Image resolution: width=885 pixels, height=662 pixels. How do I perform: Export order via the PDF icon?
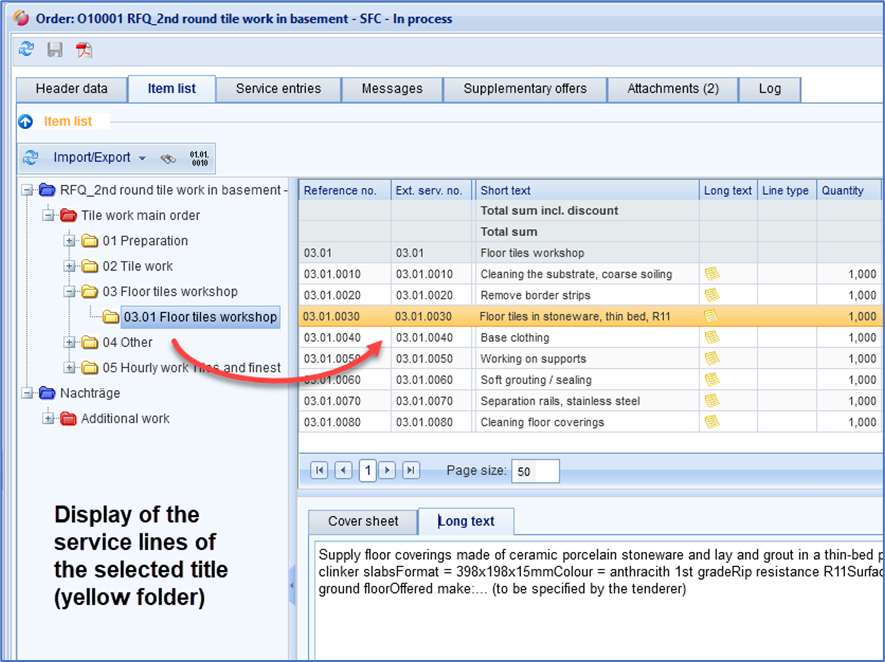84,49
